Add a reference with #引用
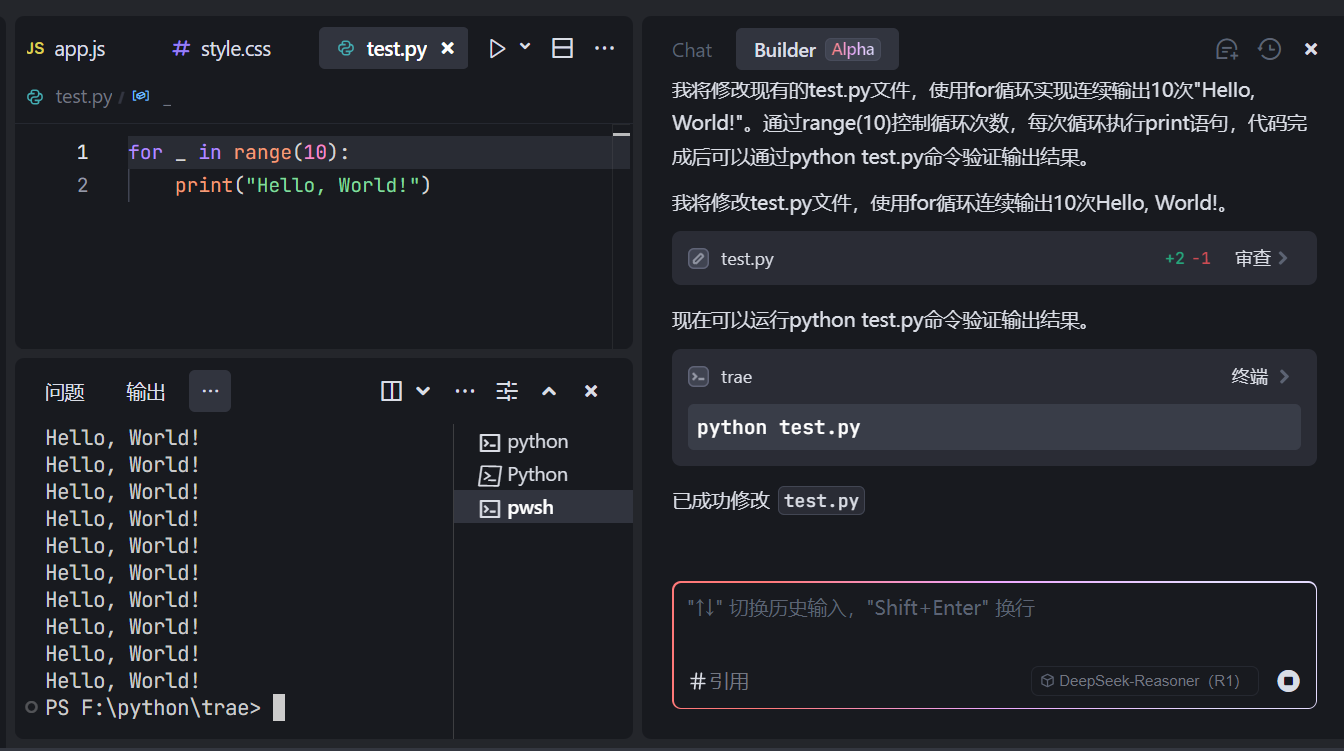Viewport: 1344px width, 751px height. pos(719,681)
